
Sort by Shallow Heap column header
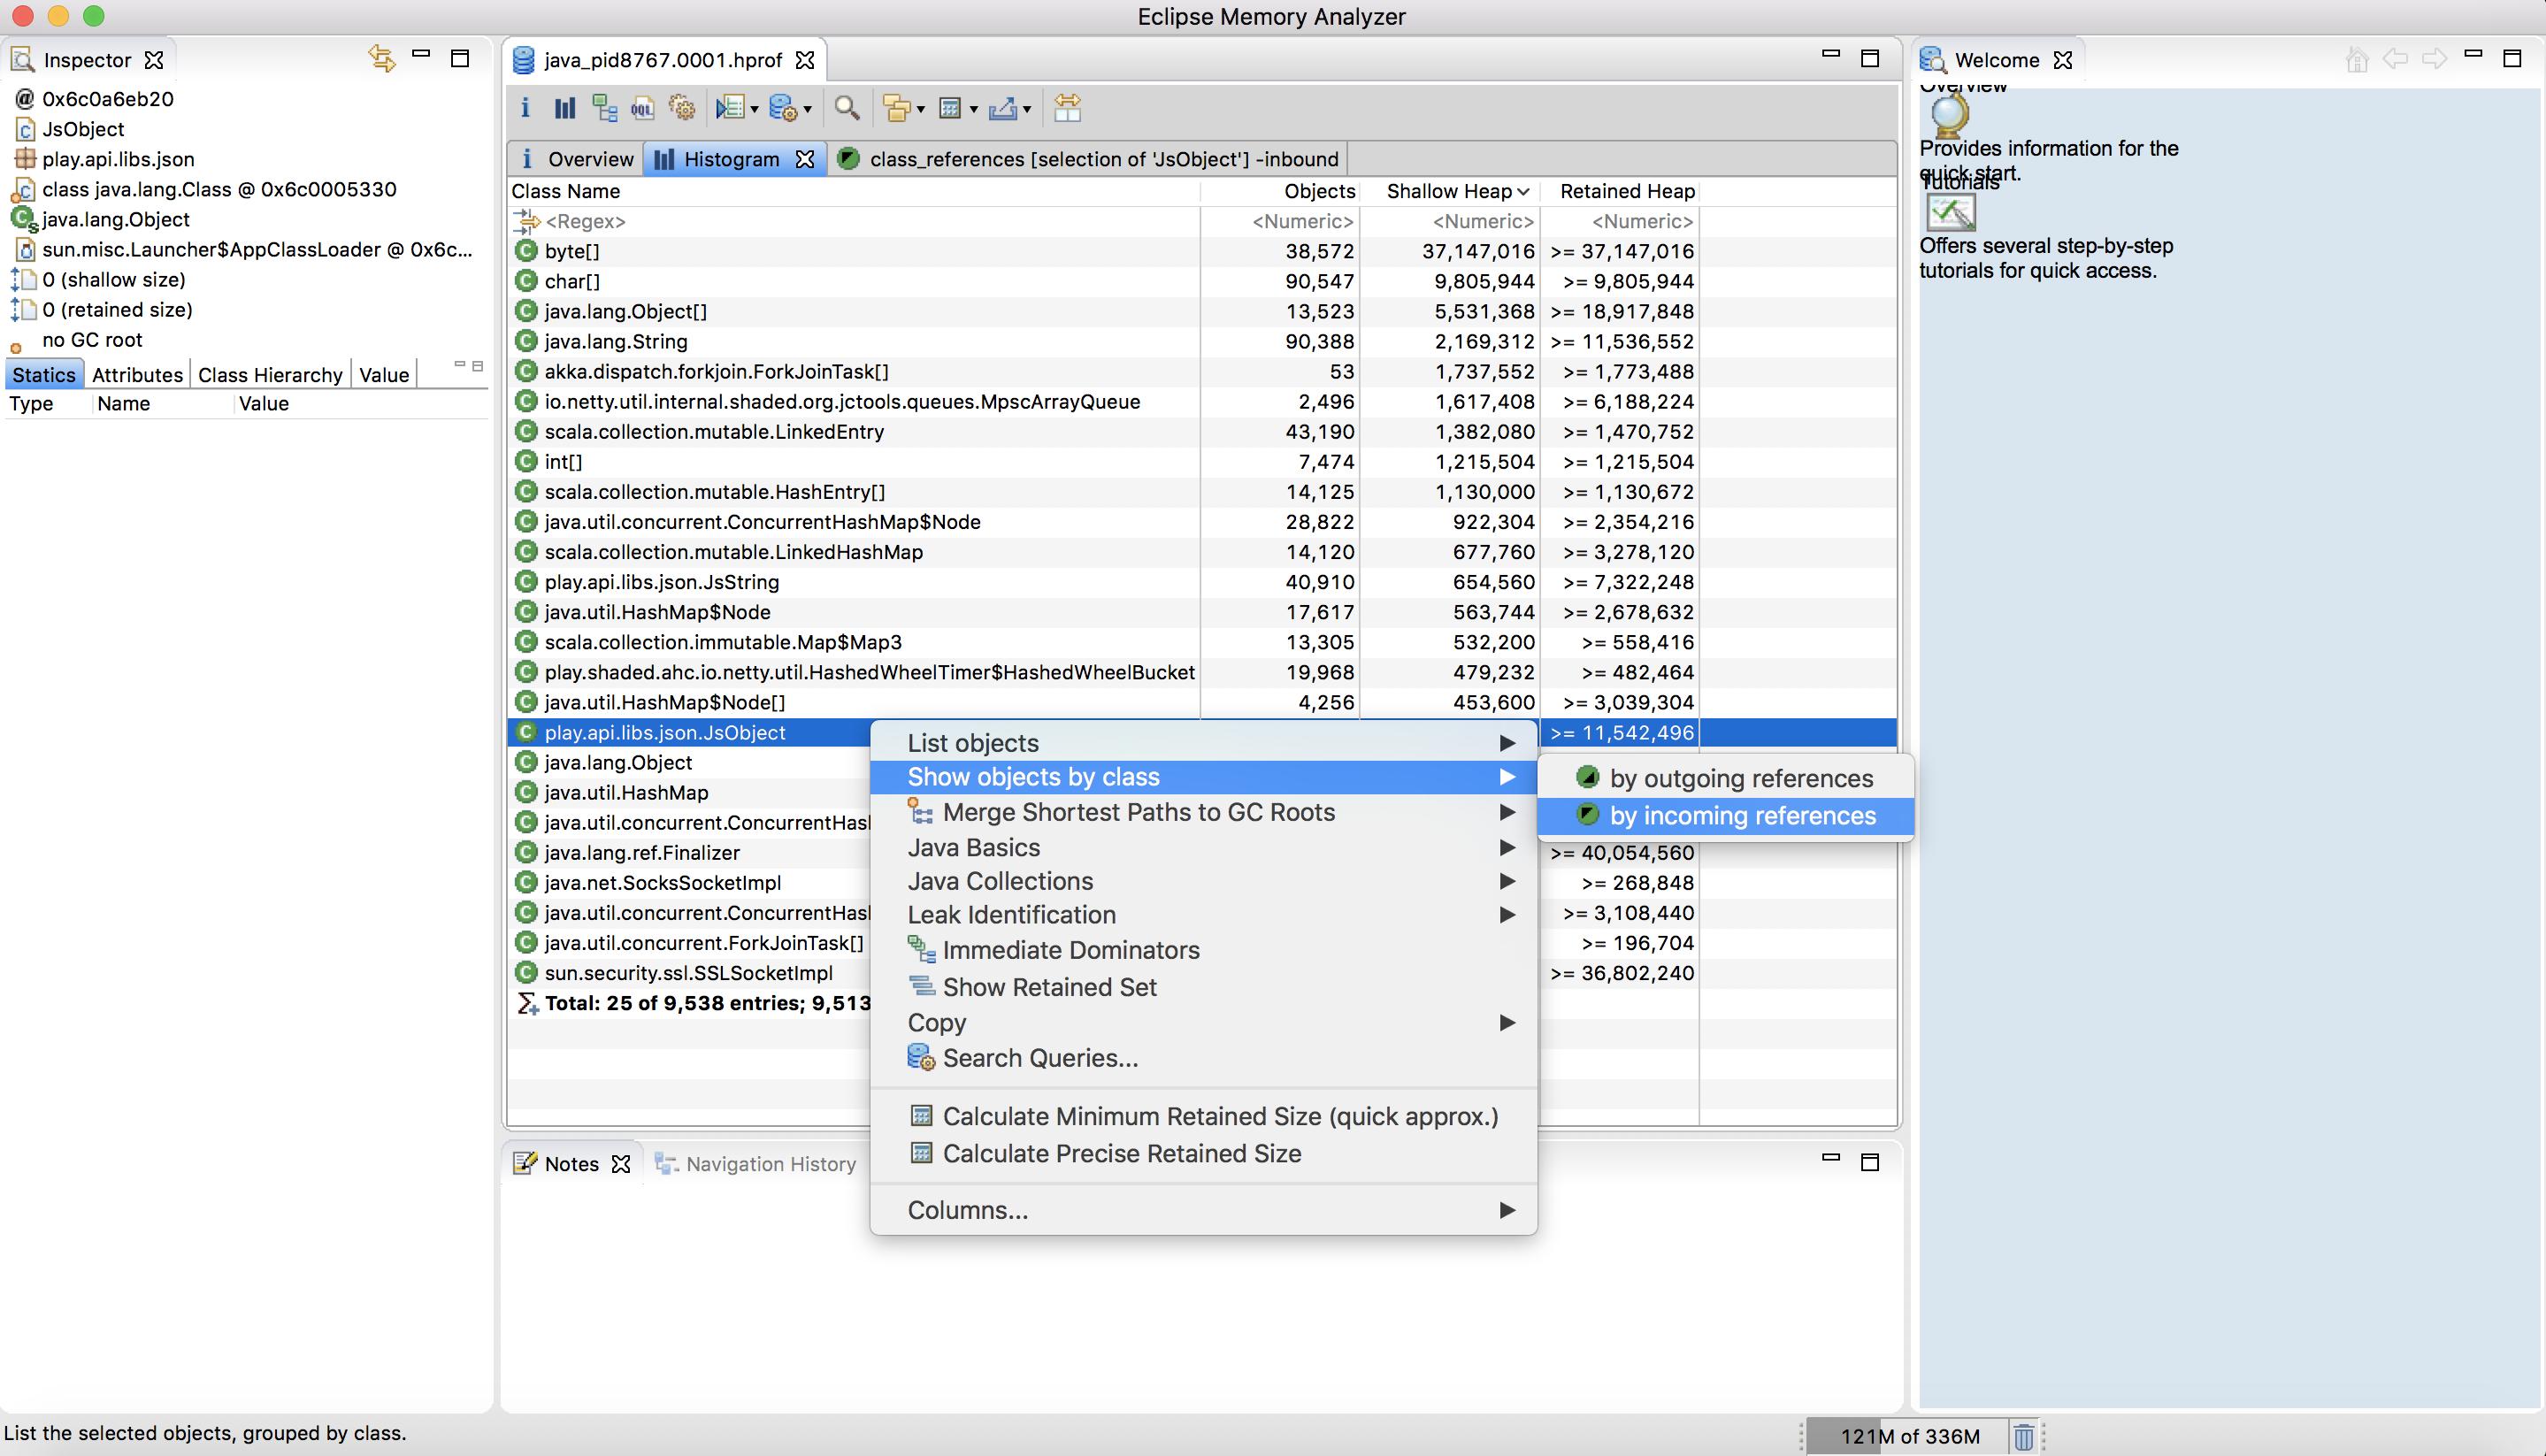coord(1449,191)
